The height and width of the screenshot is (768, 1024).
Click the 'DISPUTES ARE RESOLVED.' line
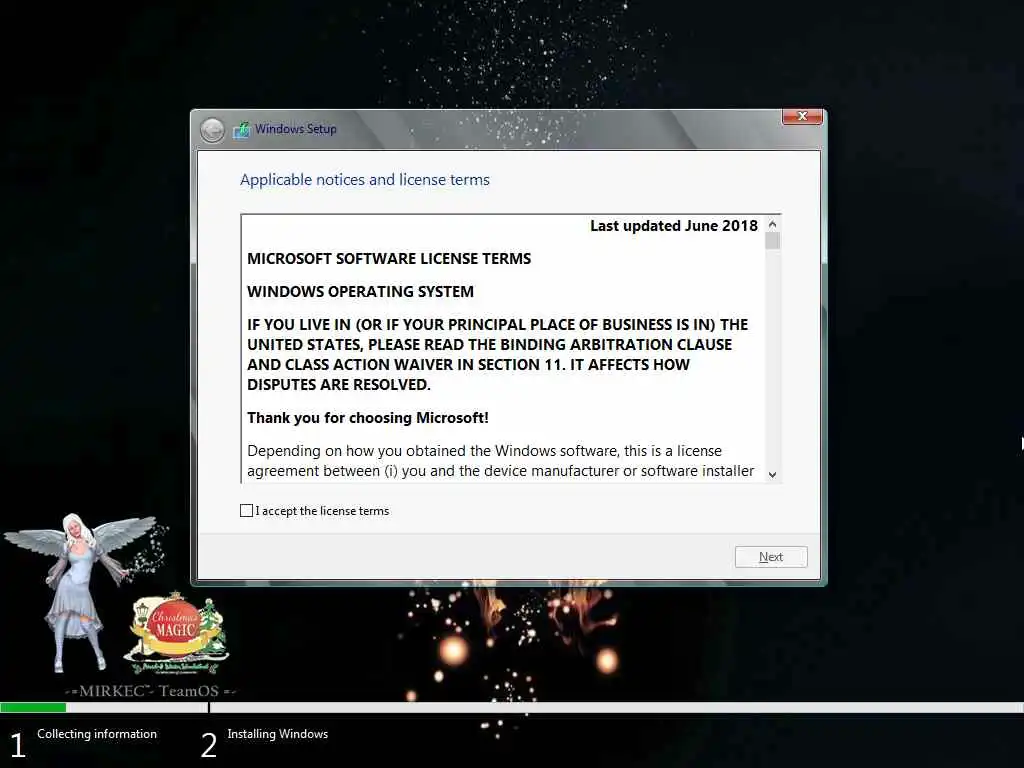coord(339,385)
